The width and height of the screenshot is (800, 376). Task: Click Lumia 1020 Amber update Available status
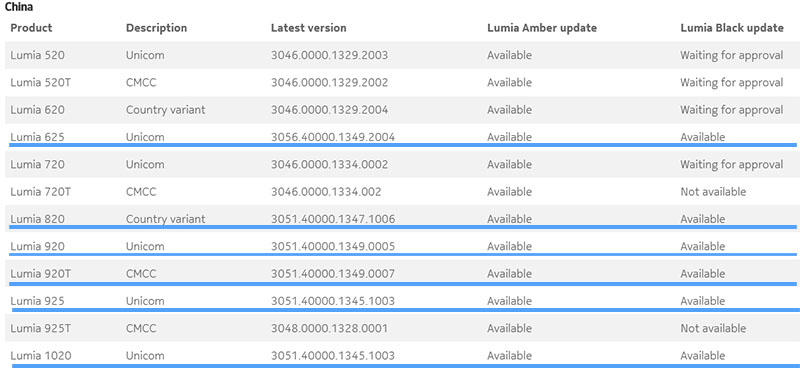510,356
